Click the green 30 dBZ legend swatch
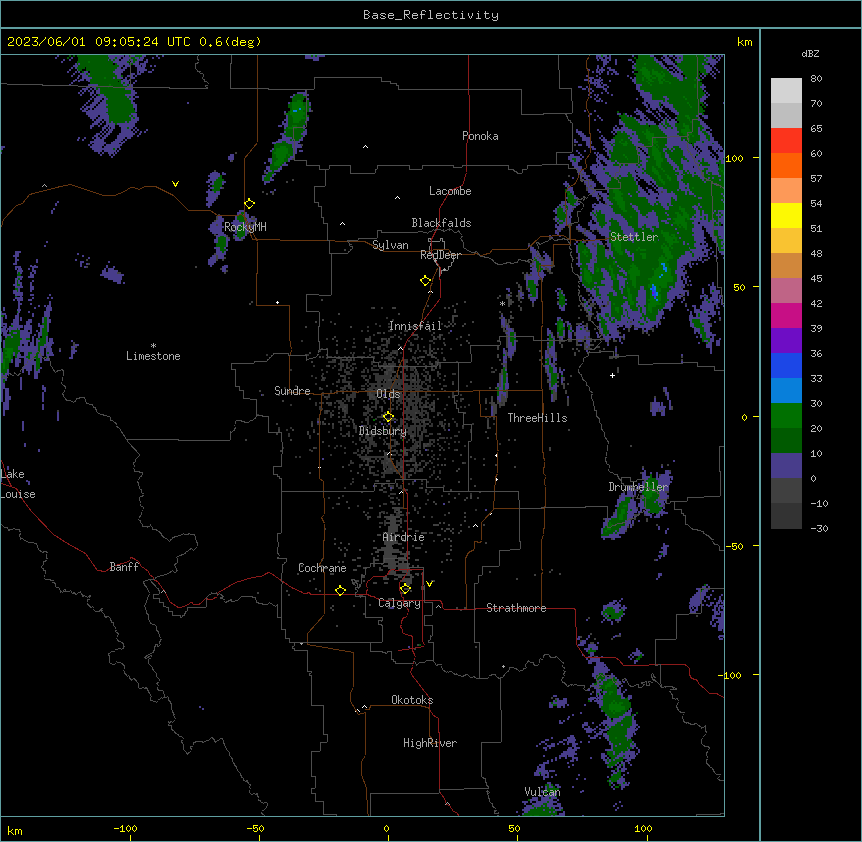The width and height of the screenshot is (862, 842). (786, 416)
